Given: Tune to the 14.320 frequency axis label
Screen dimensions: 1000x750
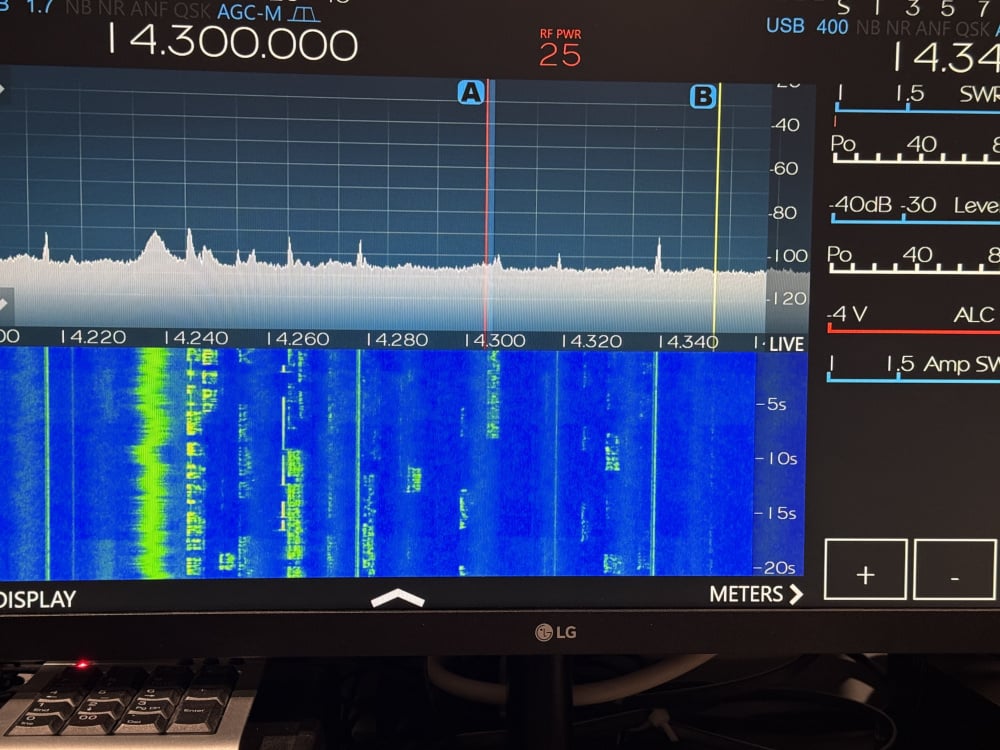Looking at the screenshot, I should point(591,341).
